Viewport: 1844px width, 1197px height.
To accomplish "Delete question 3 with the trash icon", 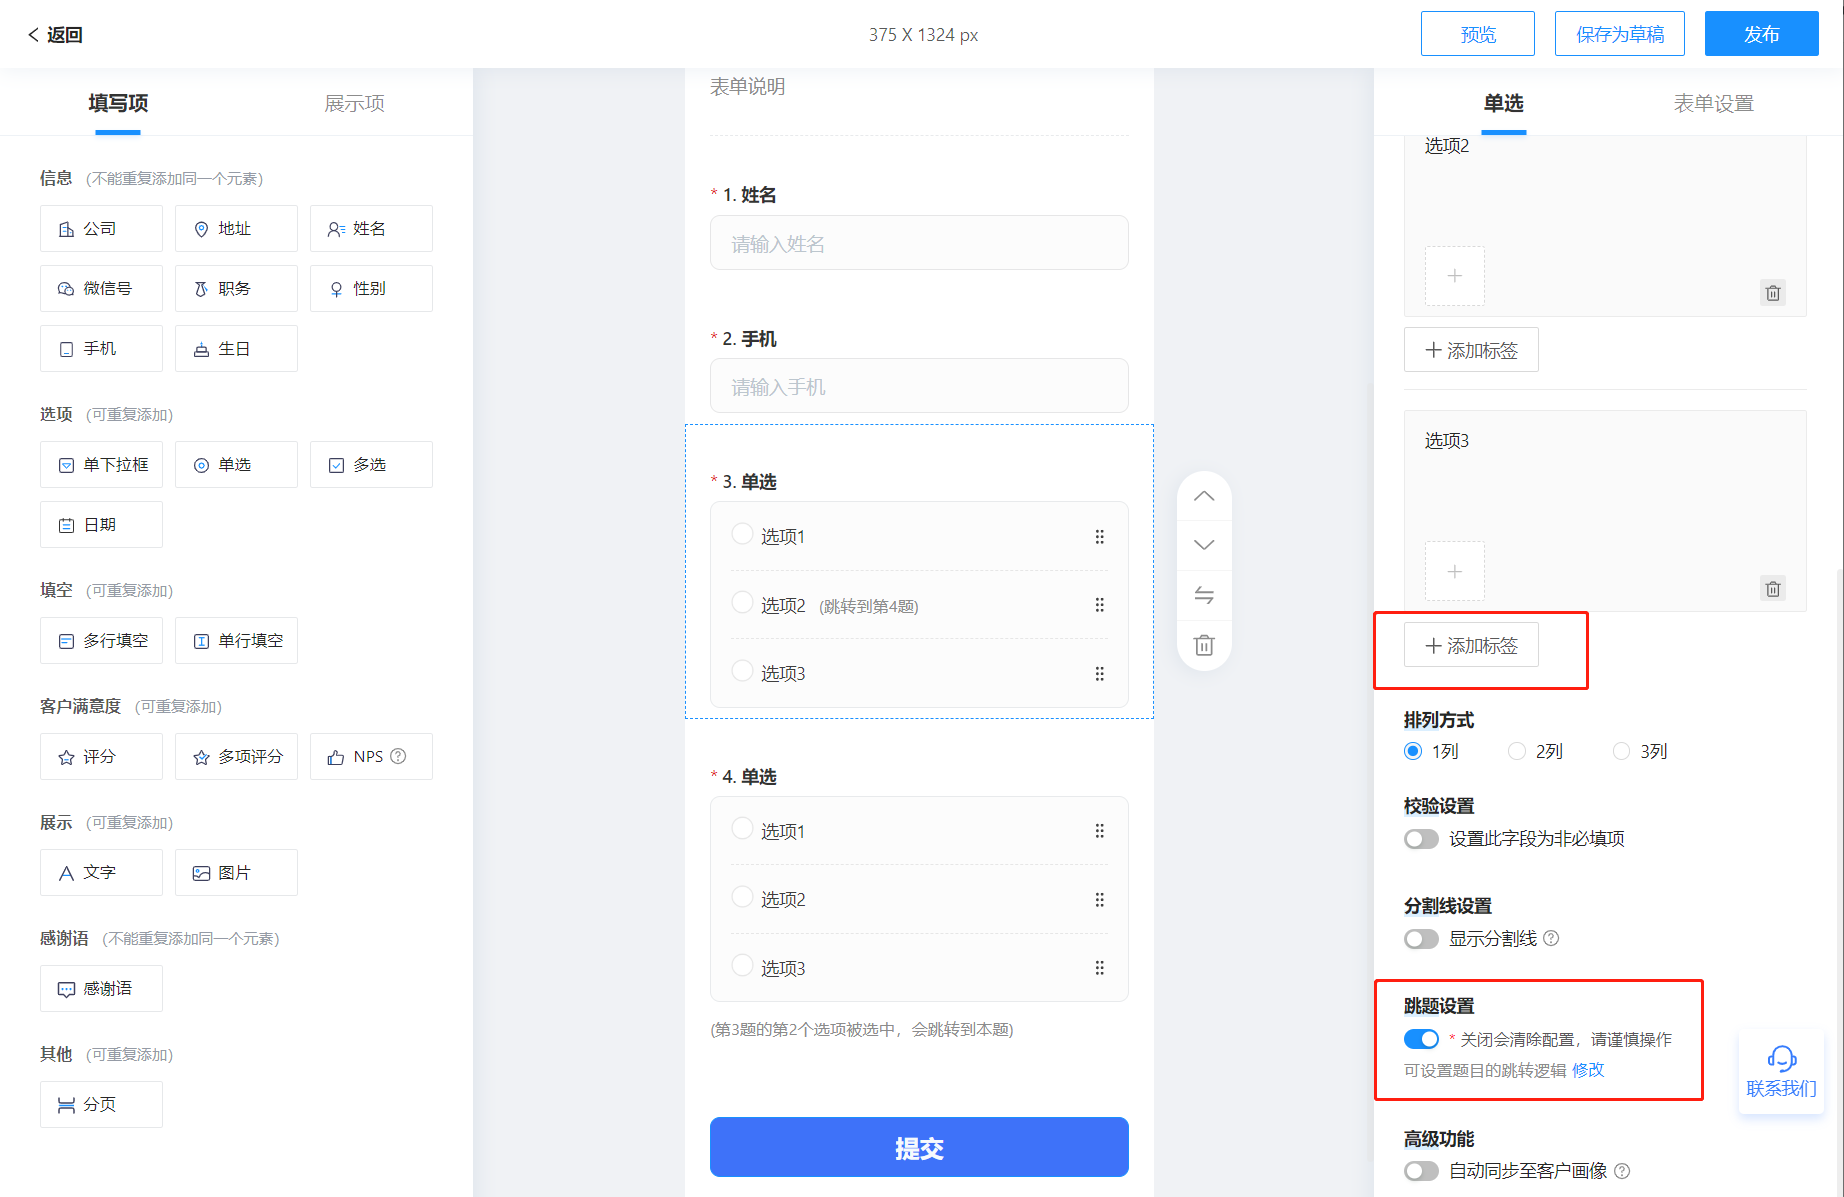I will point(1204,645).
